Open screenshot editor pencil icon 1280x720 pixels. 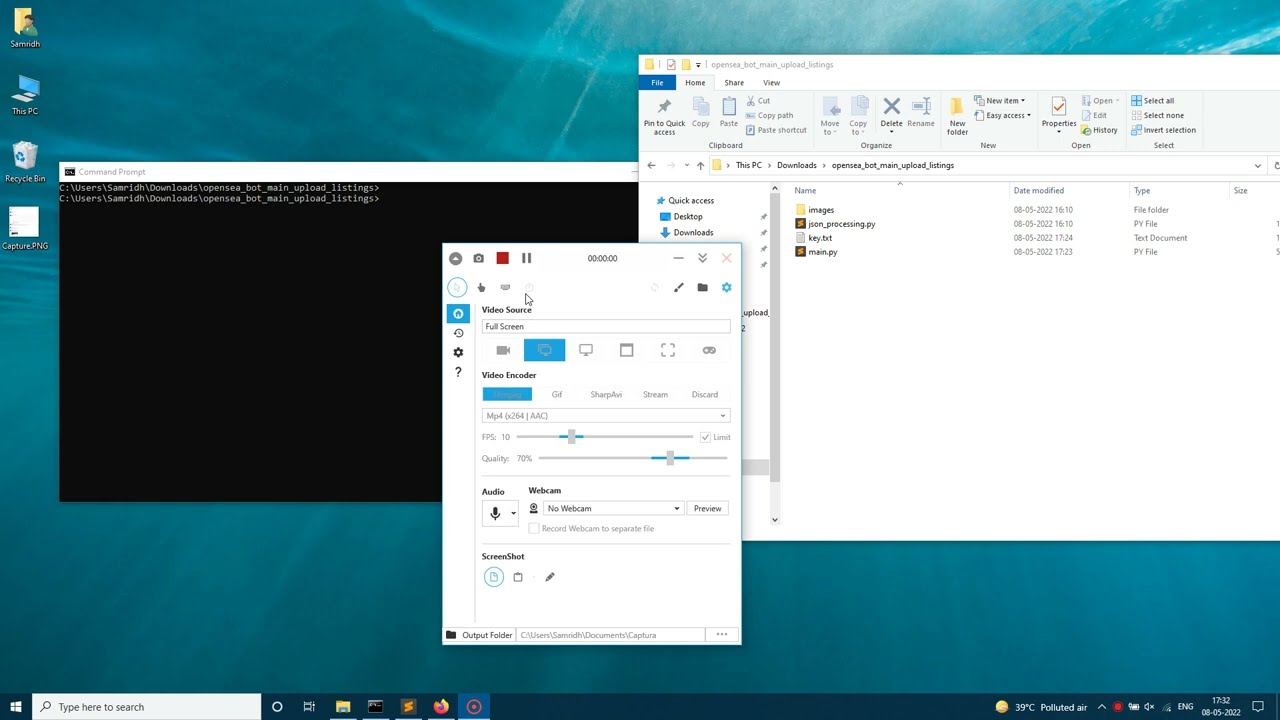click(550, 577)
